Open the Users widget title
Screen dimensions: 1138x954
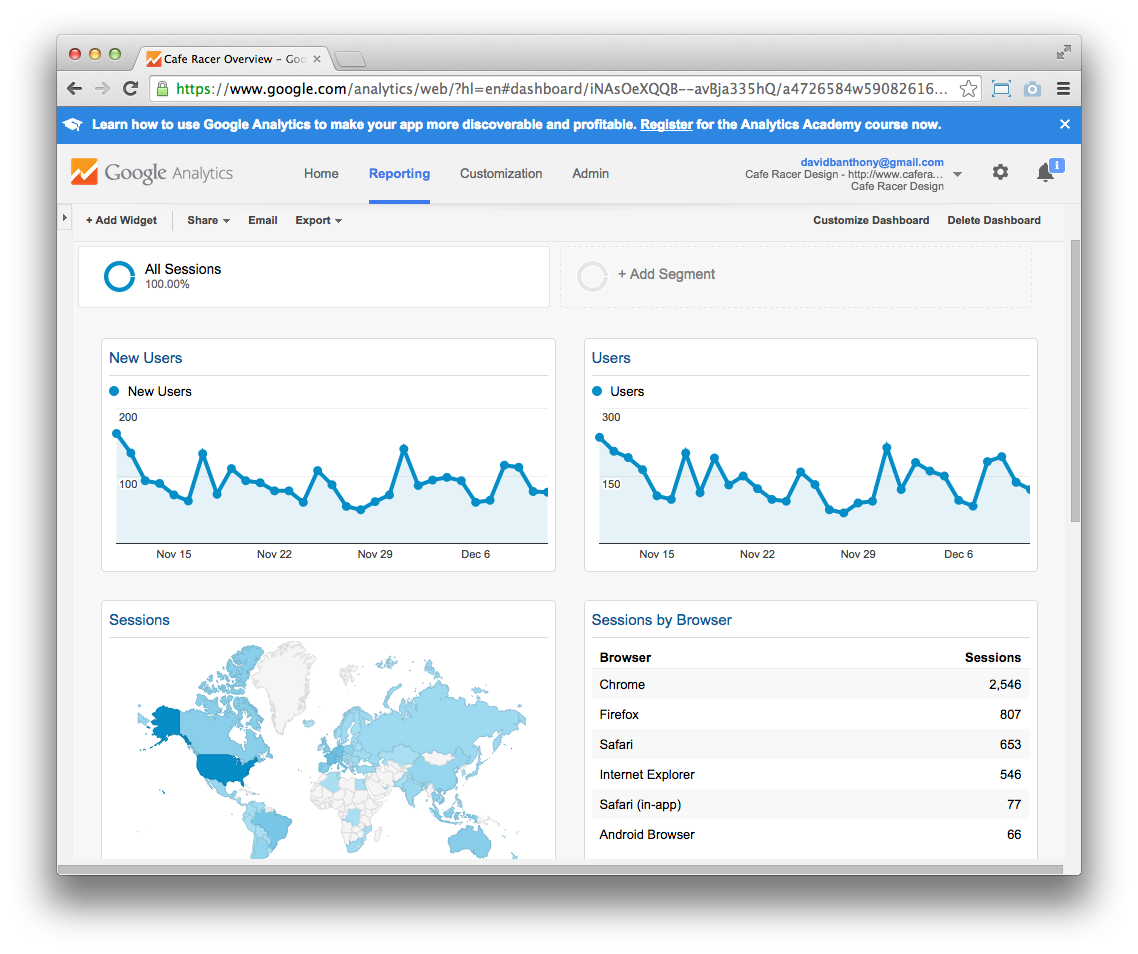coord(611,358)
